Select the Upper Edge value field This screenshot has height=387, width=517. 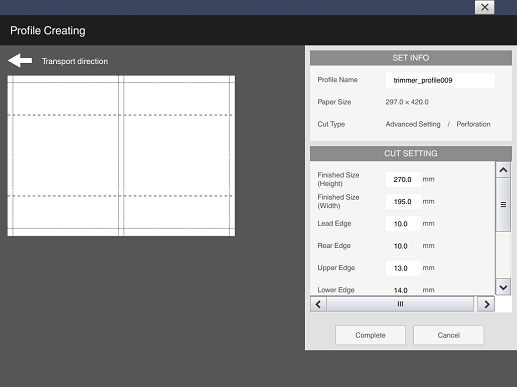[403, 268]
